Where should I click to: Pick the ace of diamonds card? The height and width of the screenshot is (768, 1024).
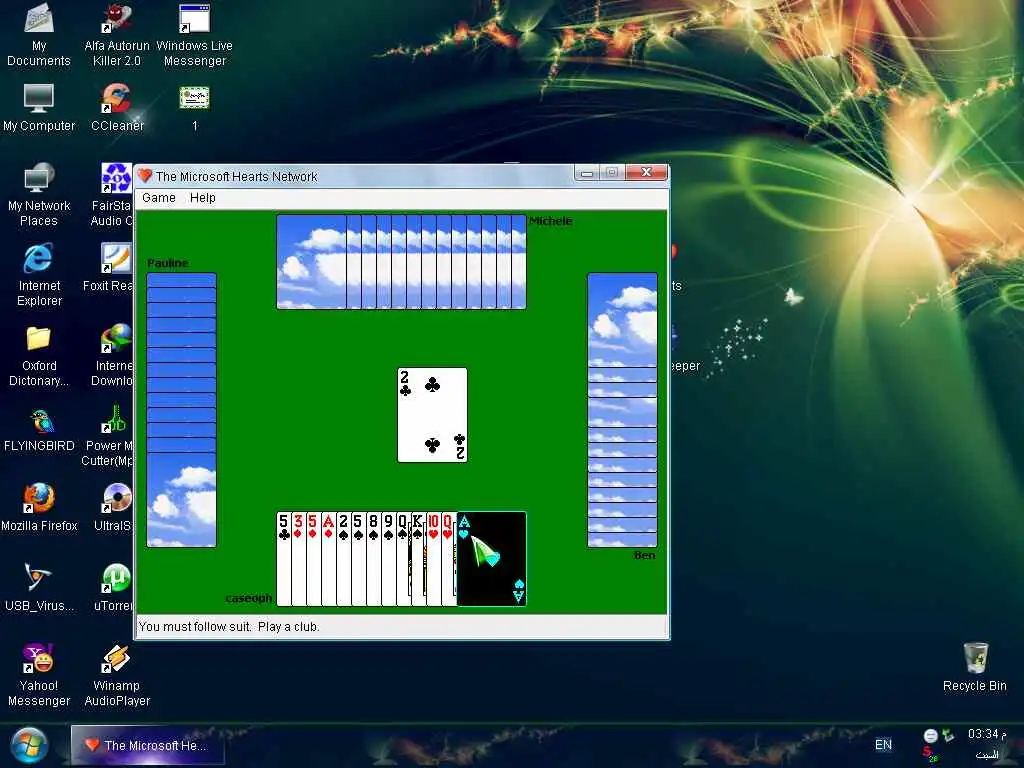[328, 559]
